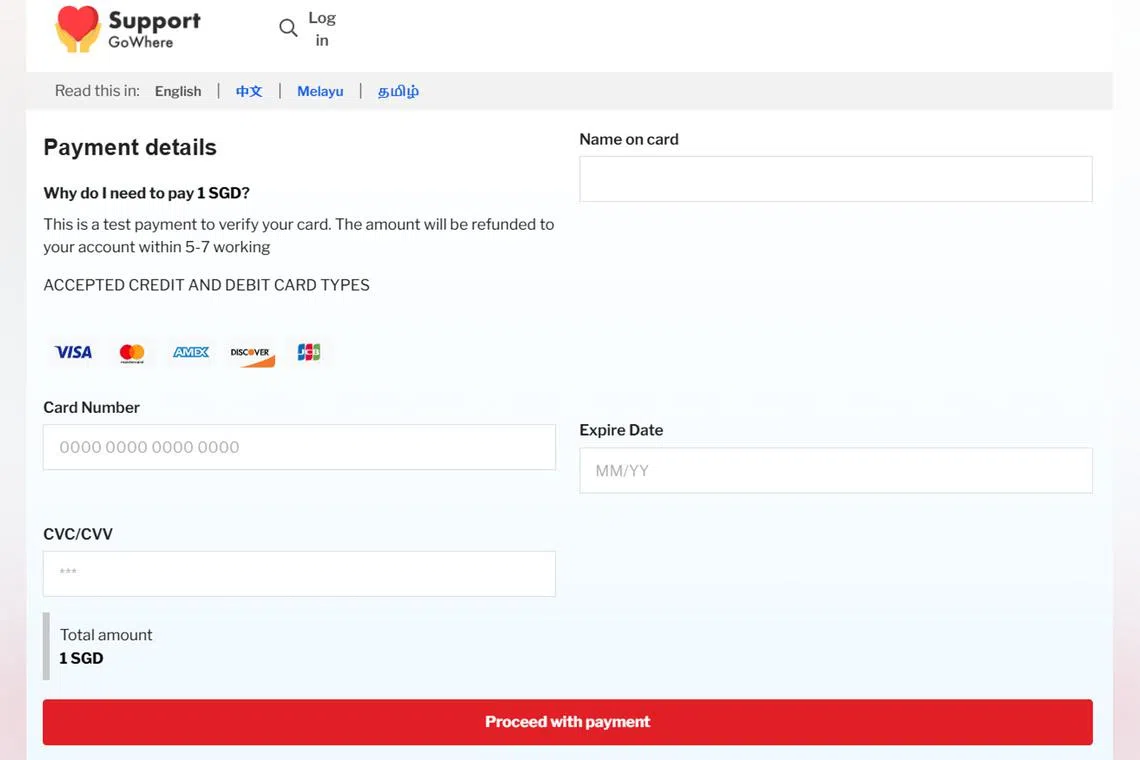Image resolution: width=1140 pixels, height=760 pixels.
Task: Click the Proceed with payment button
Action: coord(567,722)
